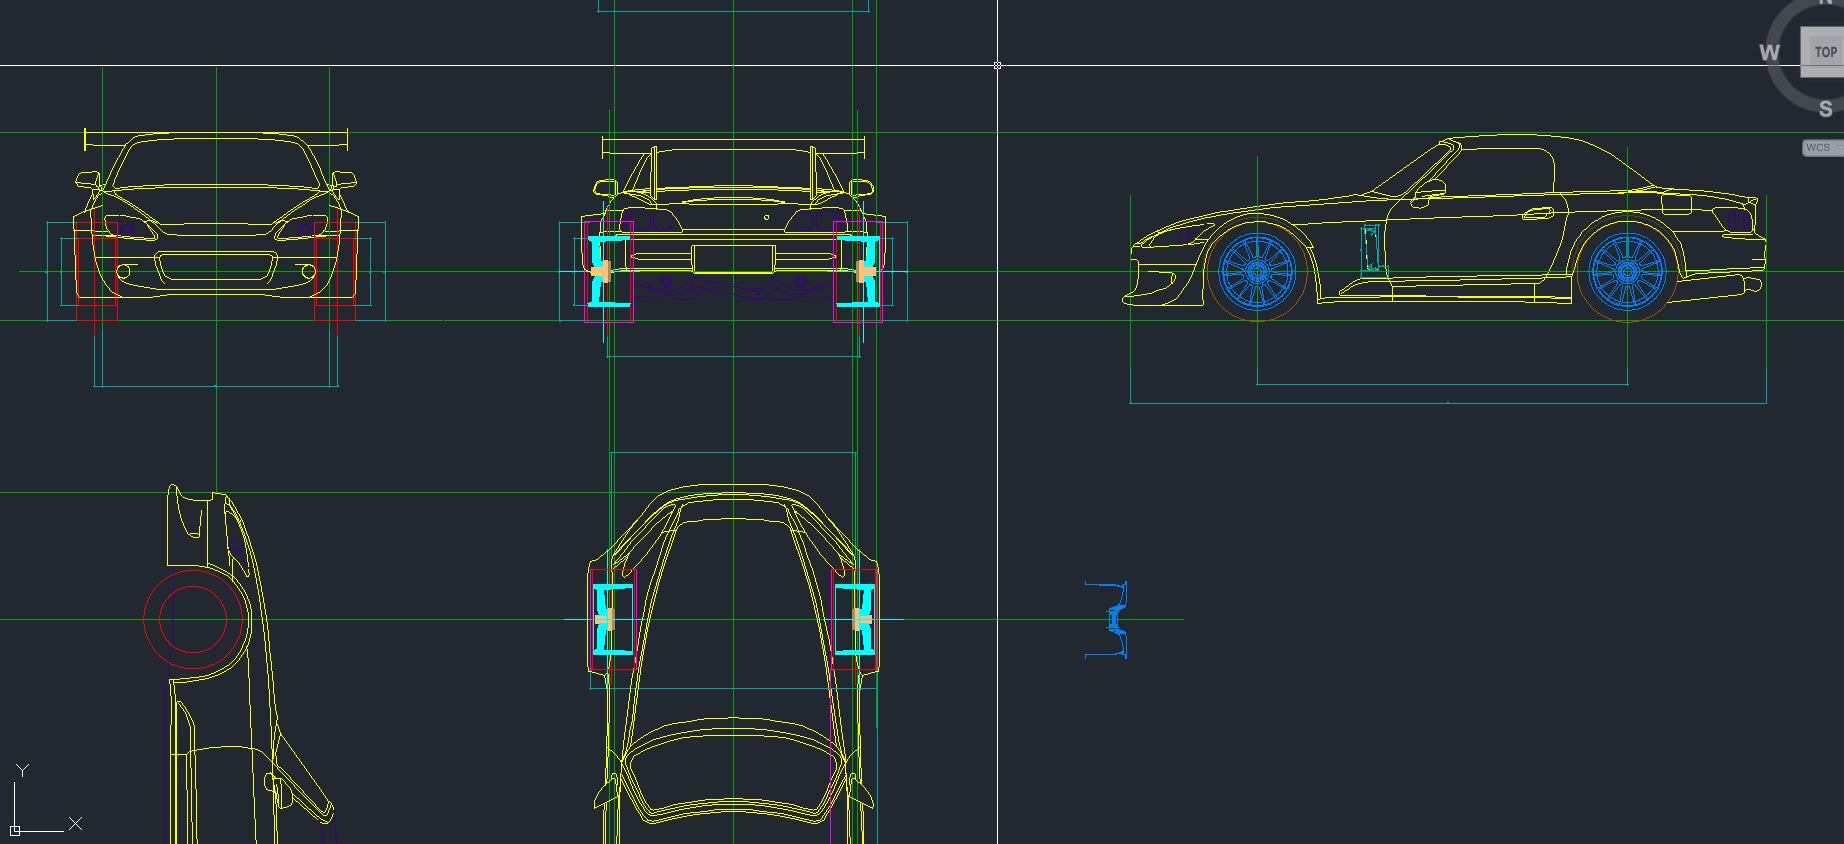Select the orange hub on rear view right wheel

coord(866,271)
